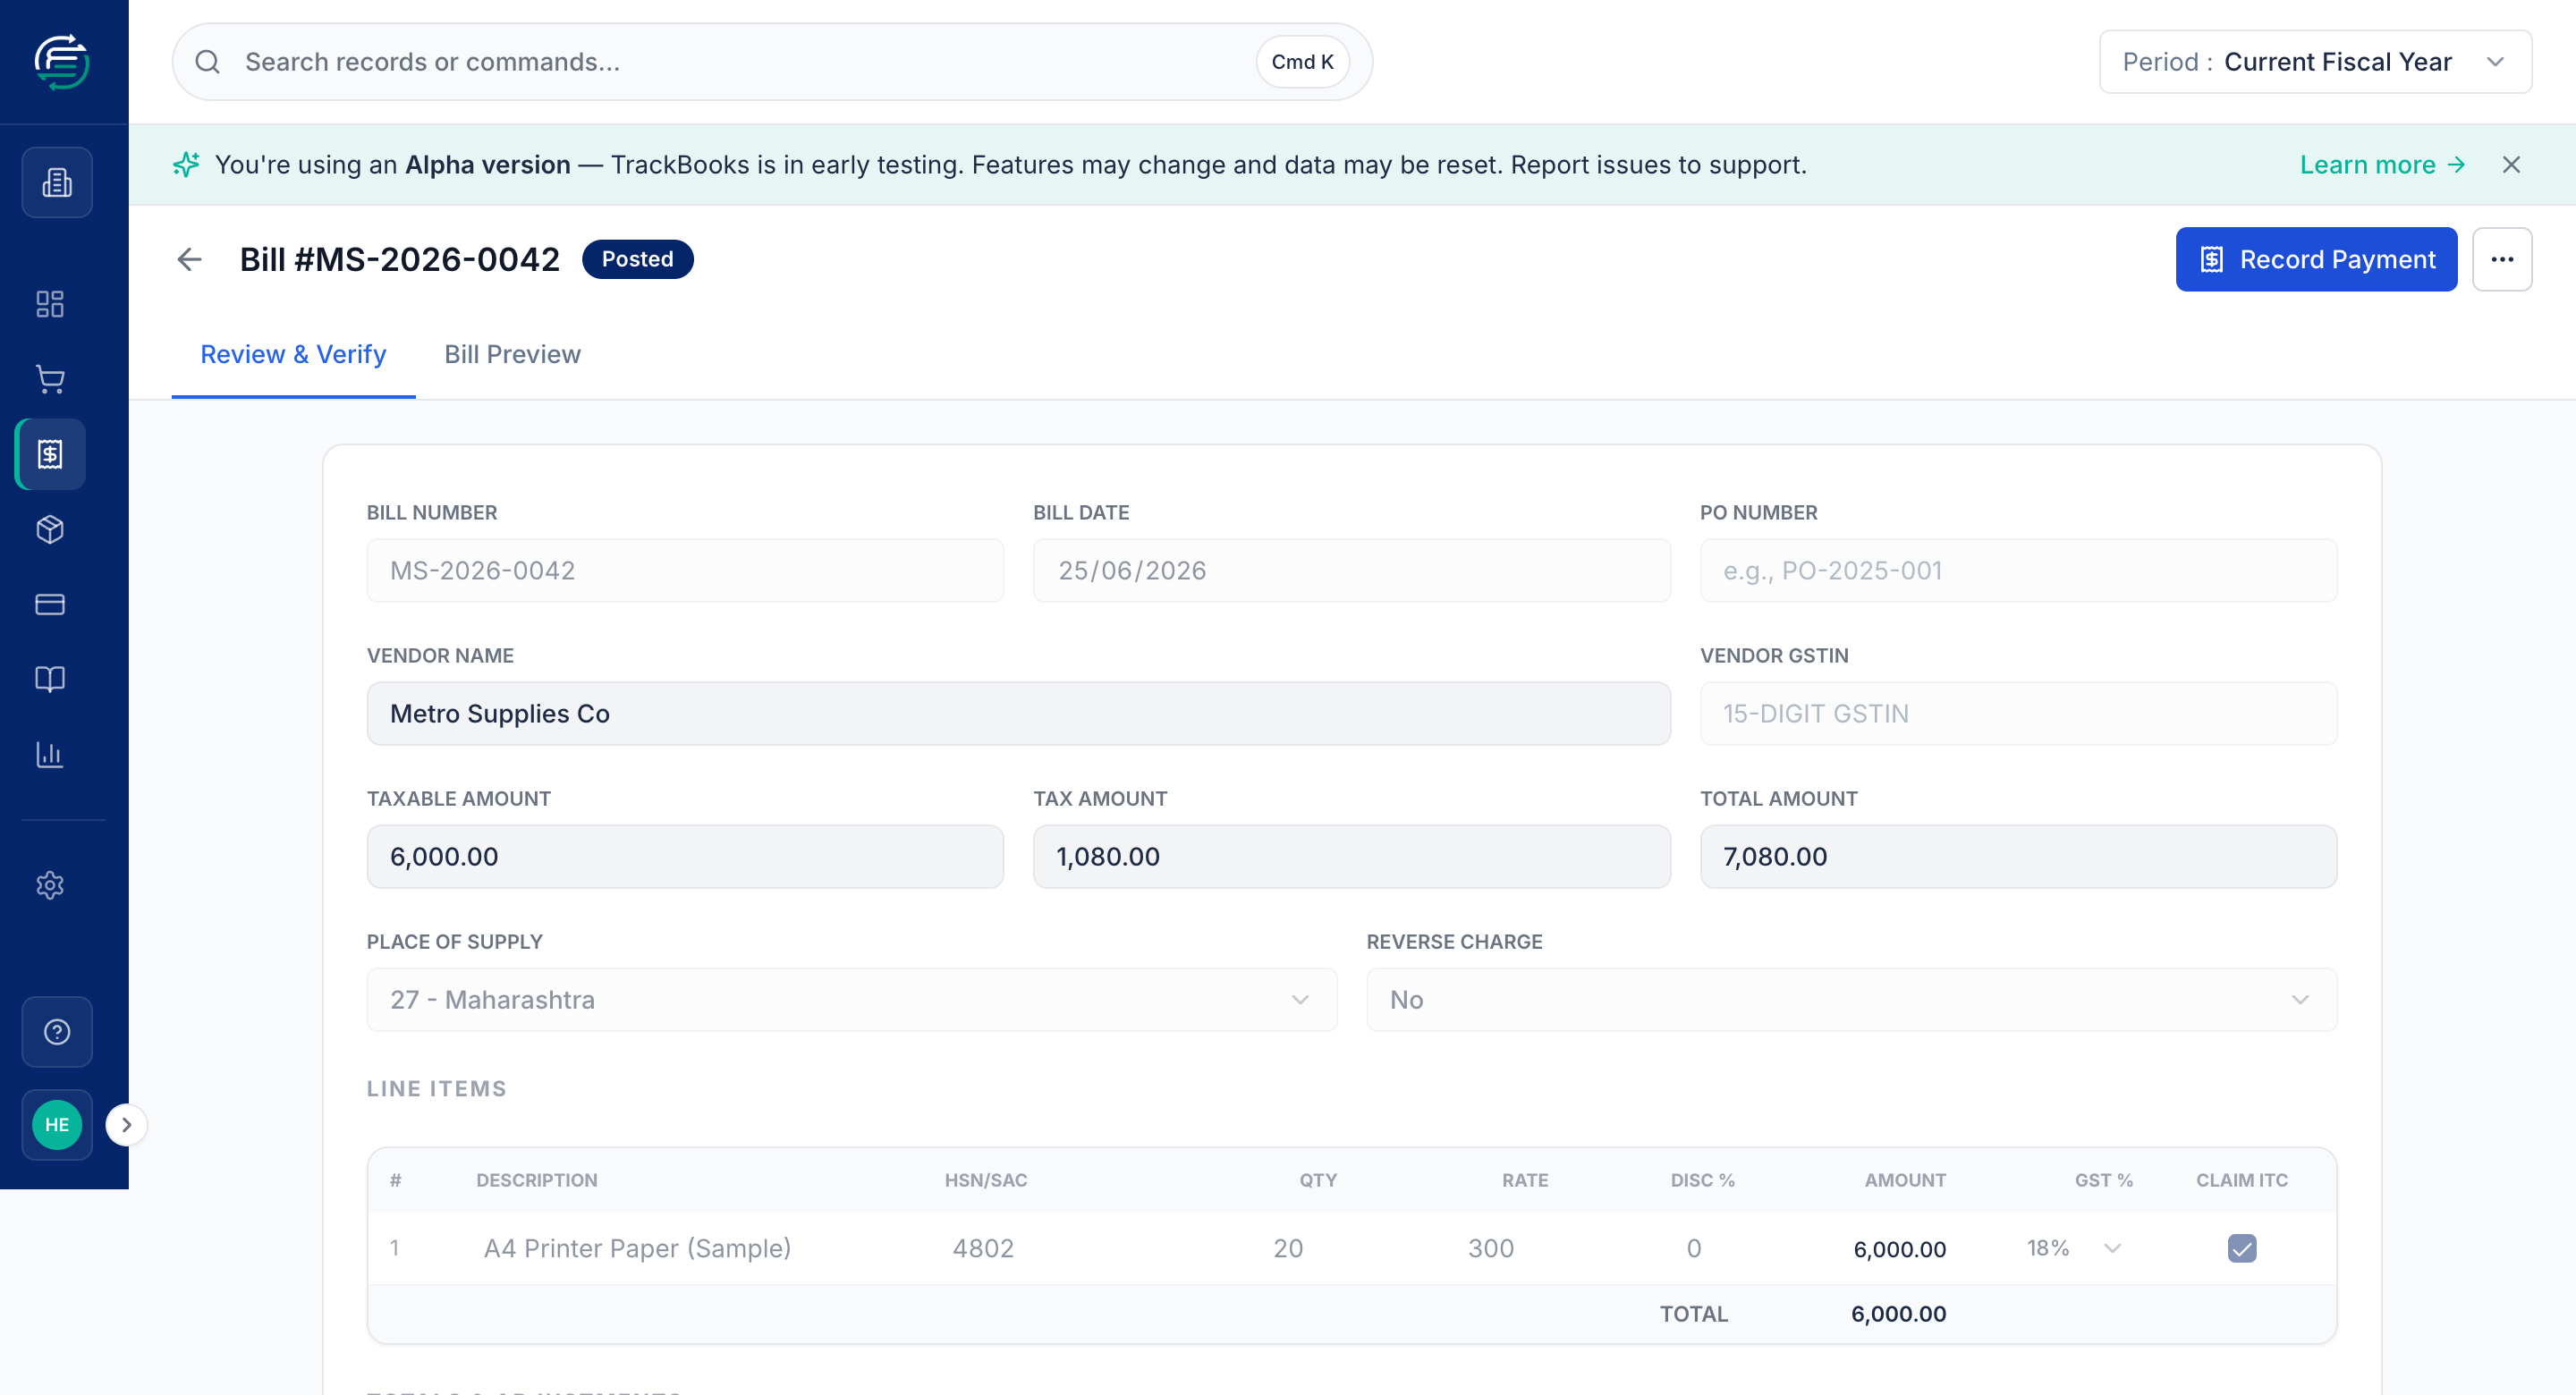Viewport: 2576px width, 1395px height.
Task: Open the three-dots more actions menu
Action: pos(2502,260)
